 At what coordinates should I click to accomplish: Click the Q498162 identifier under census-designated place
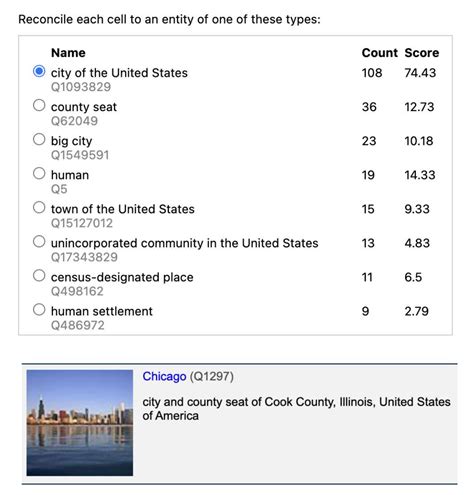click(x=77, y=291)
